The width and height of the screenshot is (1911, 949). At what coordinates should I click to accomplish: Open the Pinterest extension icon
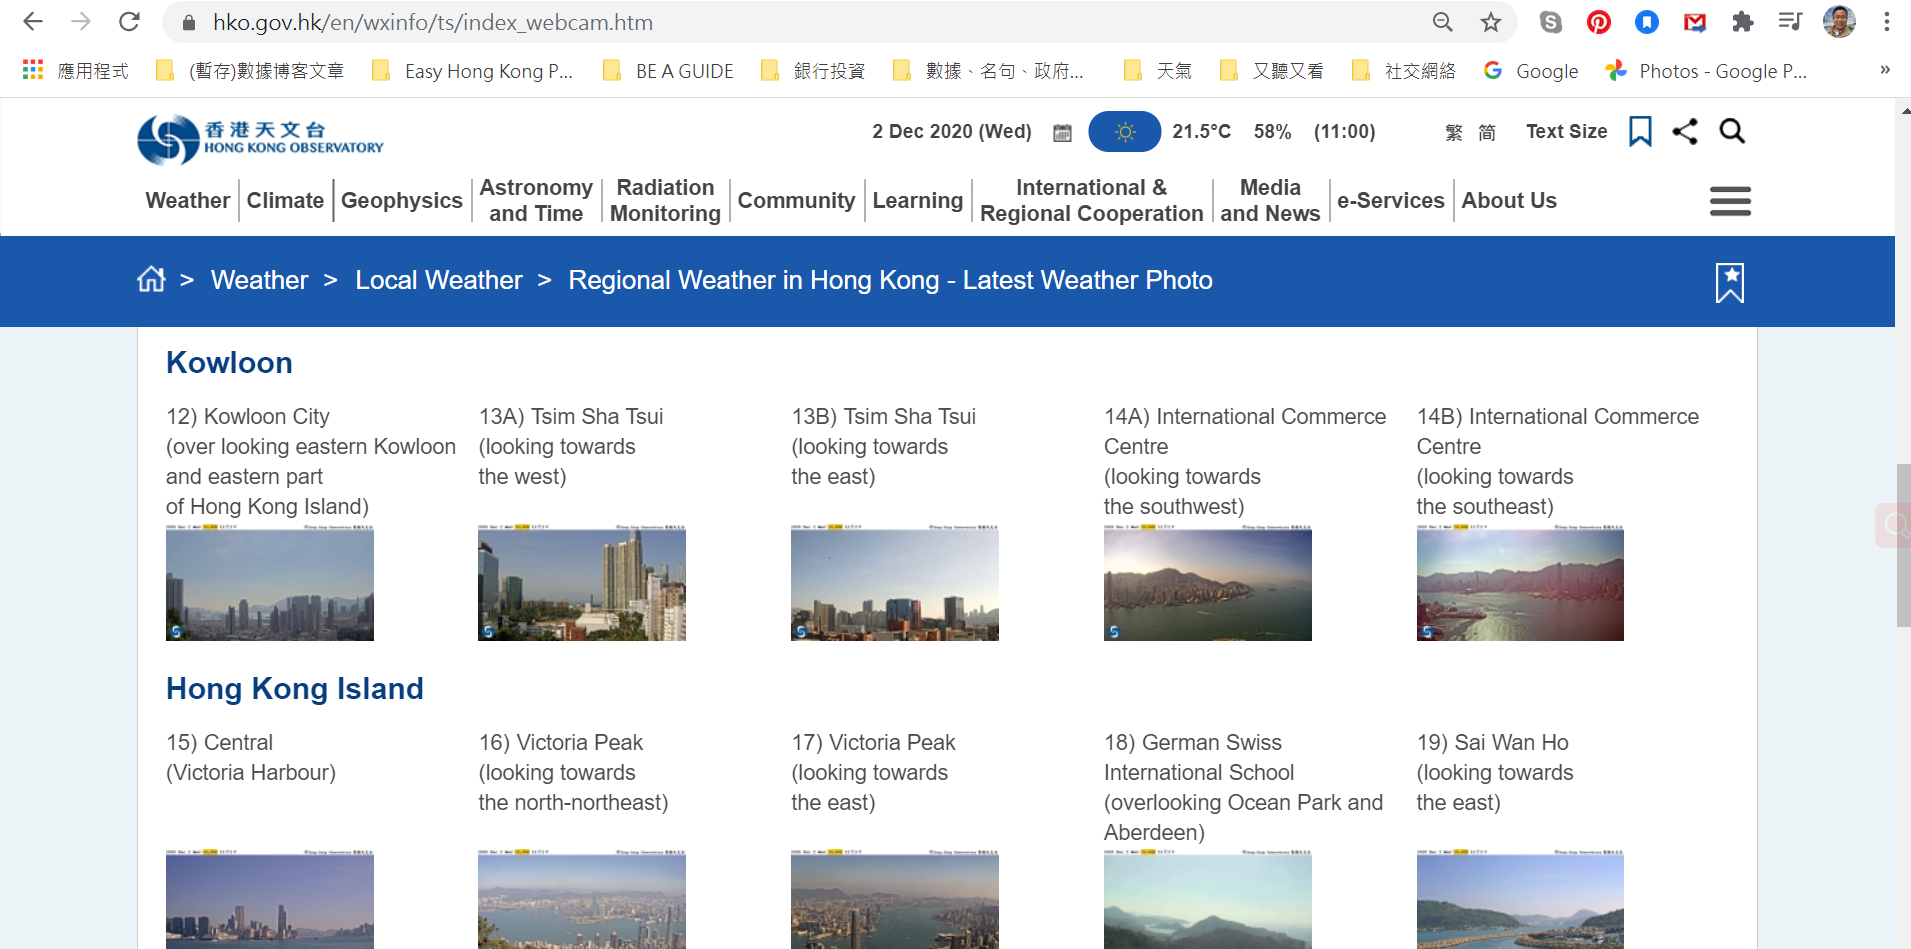pyautogui.click(x=1599, y=22)
